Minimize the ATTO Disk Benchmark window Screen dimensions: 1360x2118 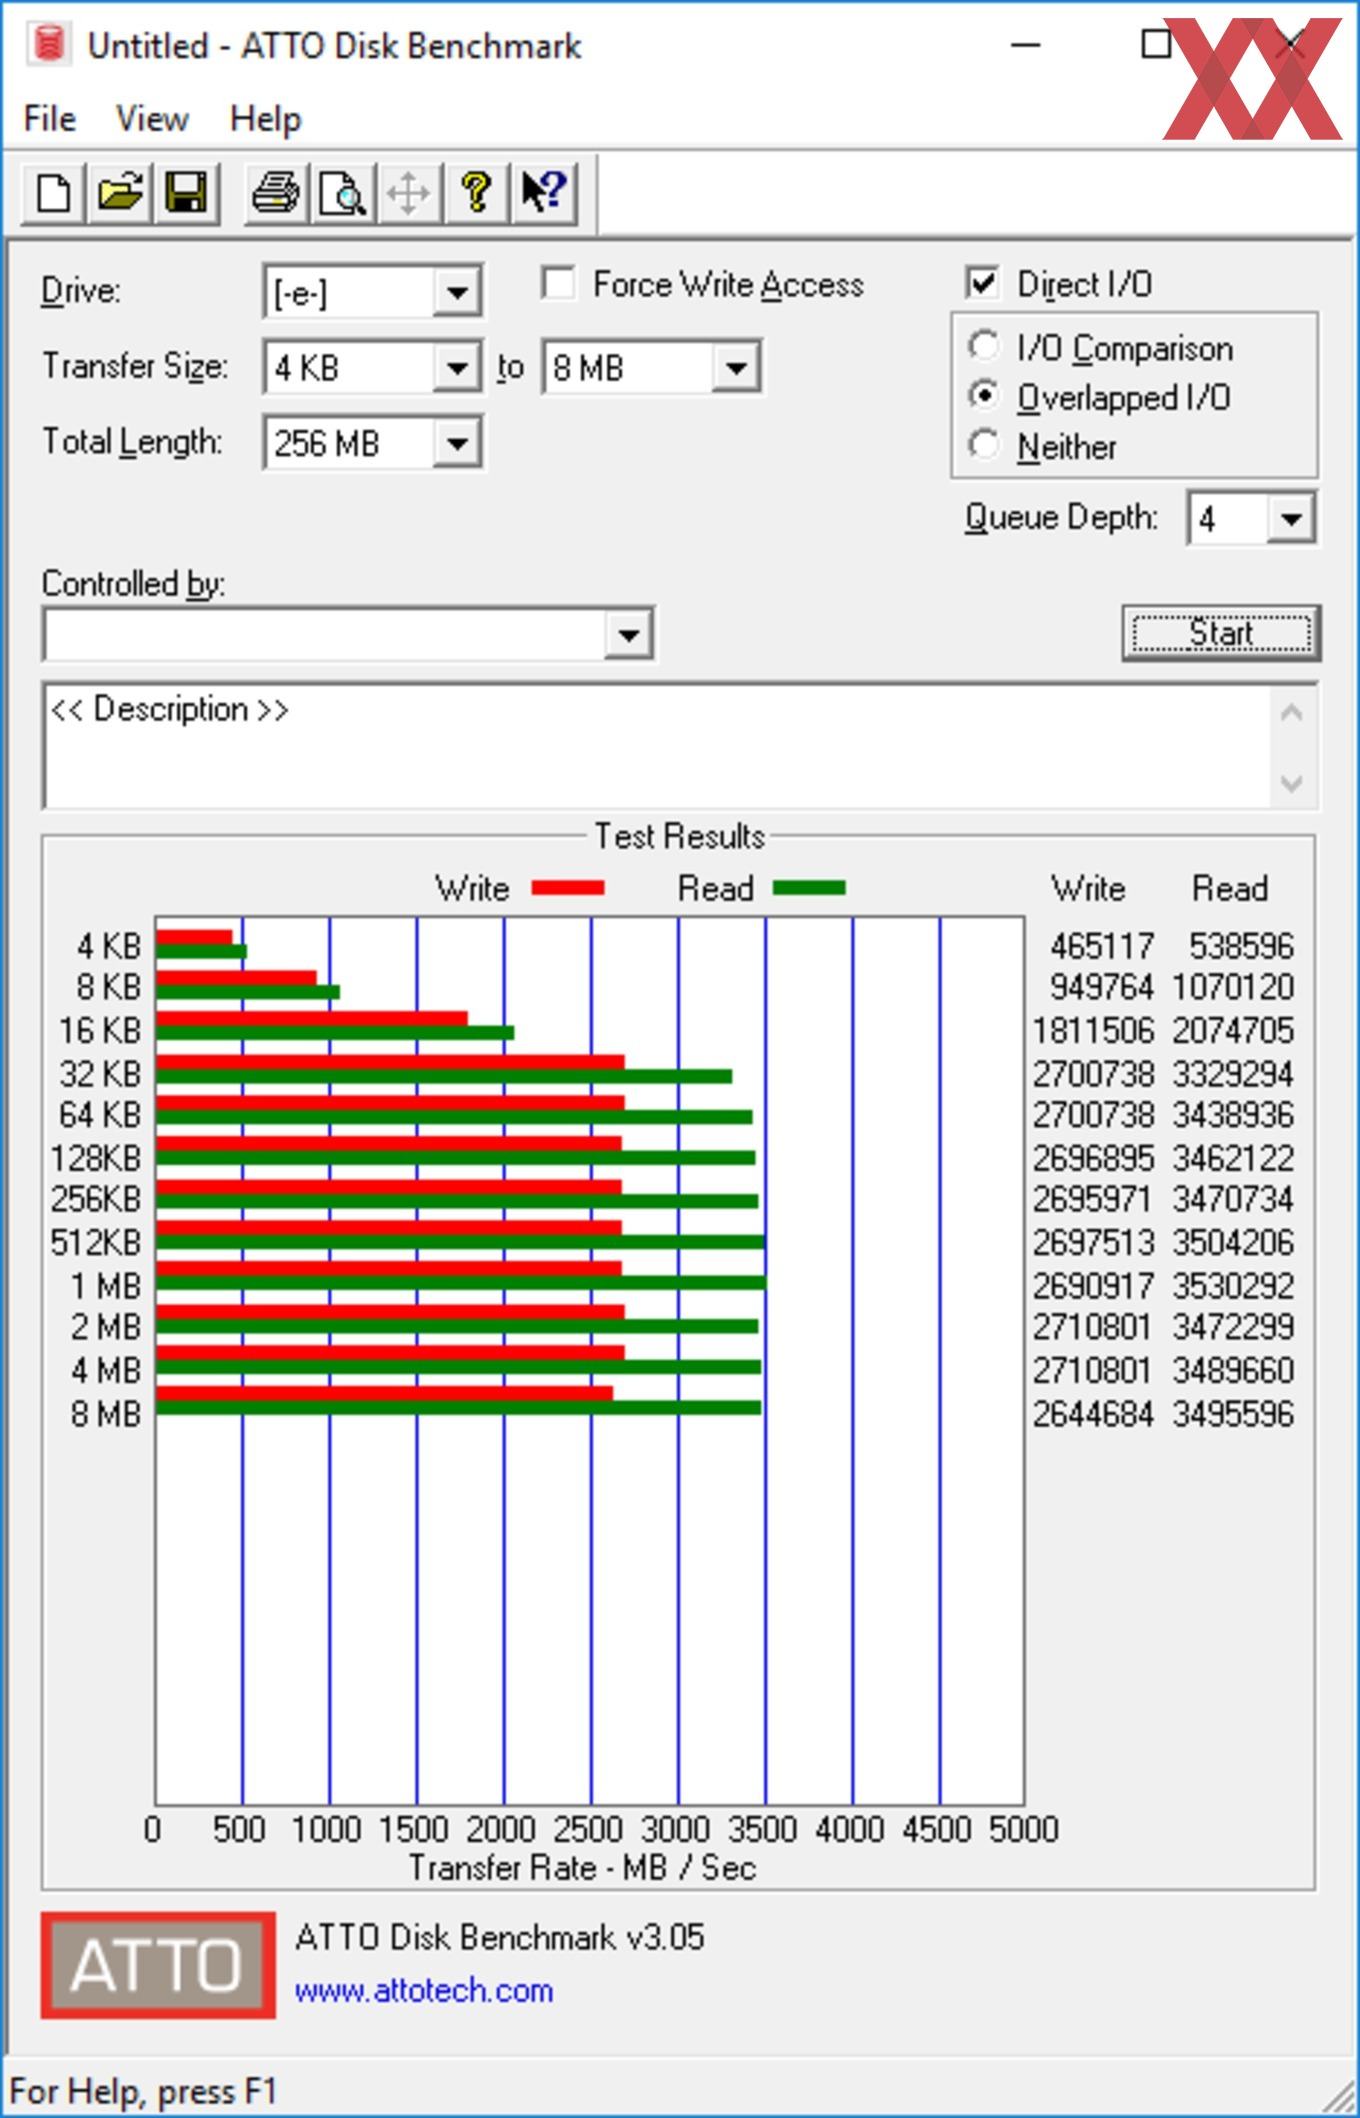coord(1026,45)
